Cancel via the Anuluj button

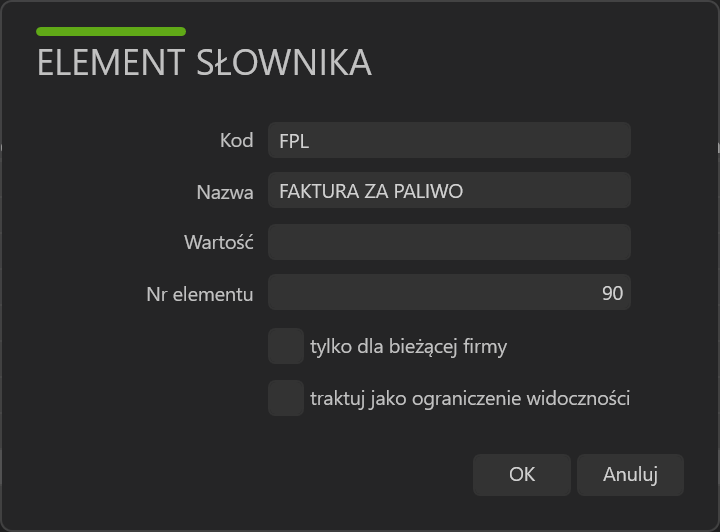pyautogui.click(x=630, y=475)
